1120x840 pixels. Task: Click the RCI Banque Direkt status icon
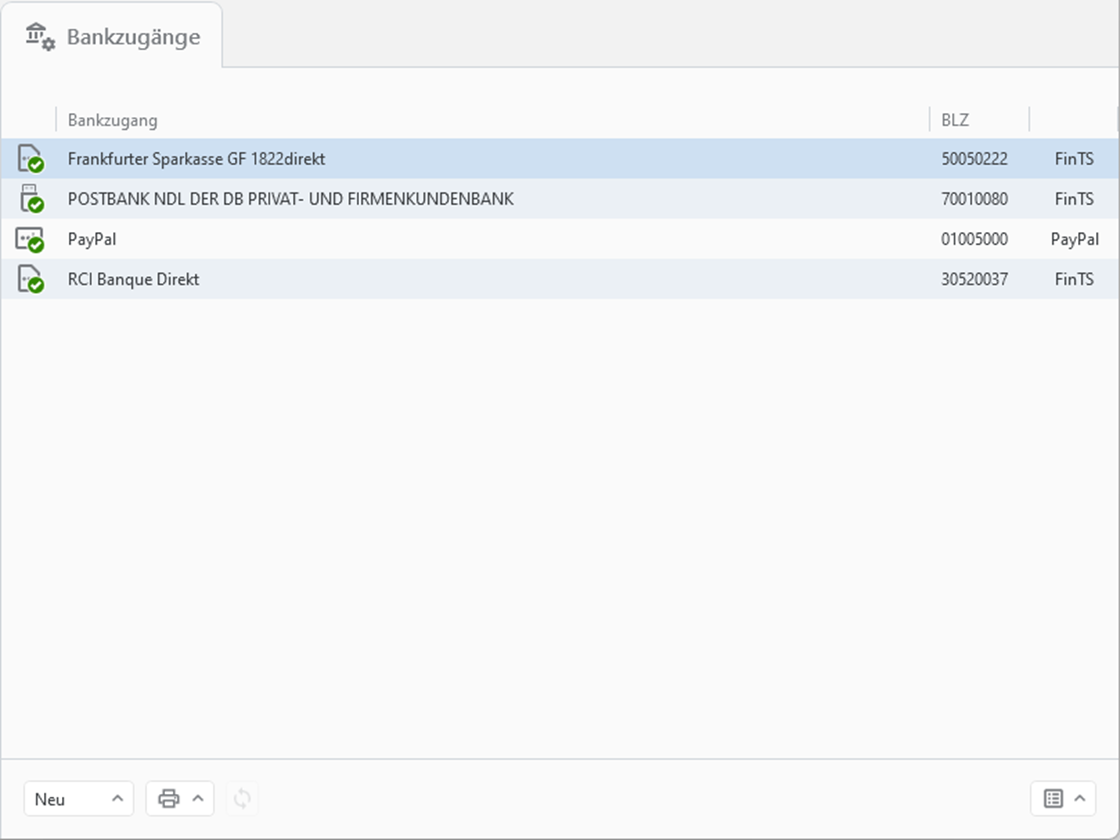[x=30, y=280]
